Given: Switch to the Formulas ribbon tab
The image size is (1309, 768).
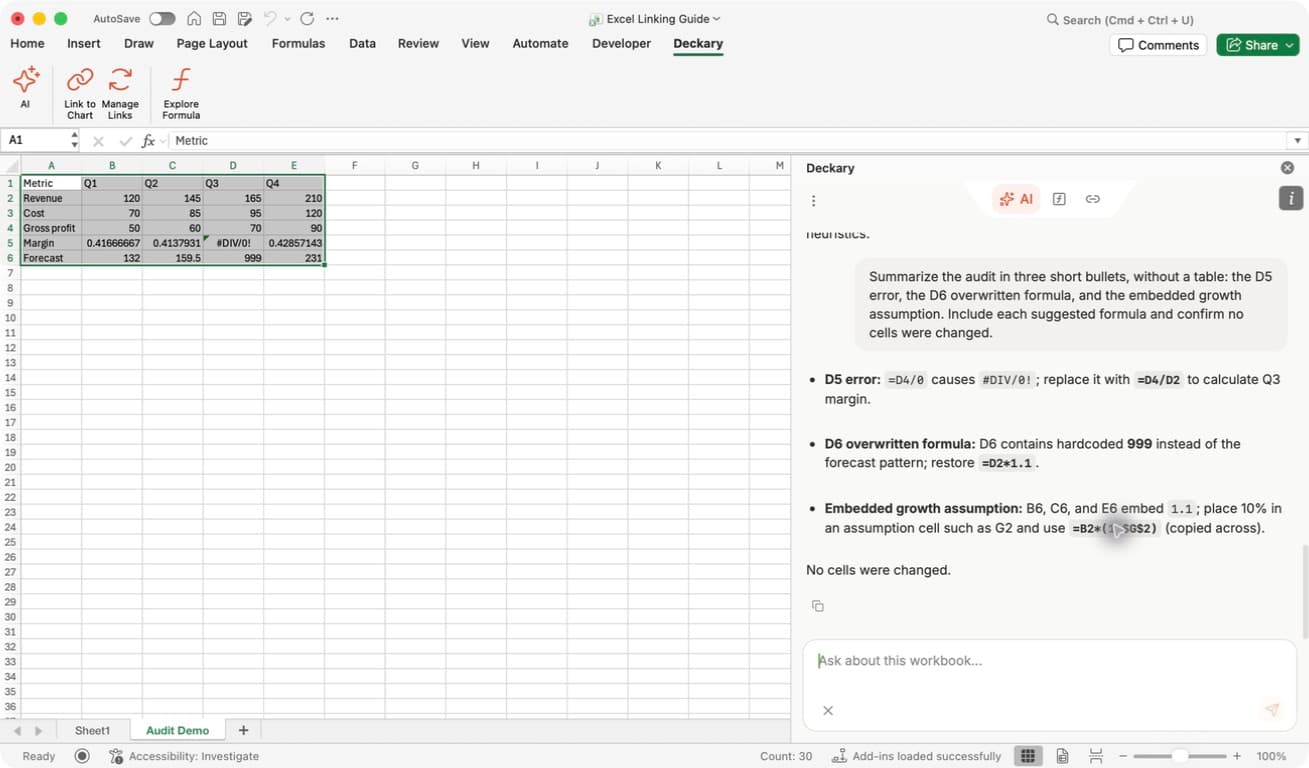Looking at the screenshot, I should [298, 44].
